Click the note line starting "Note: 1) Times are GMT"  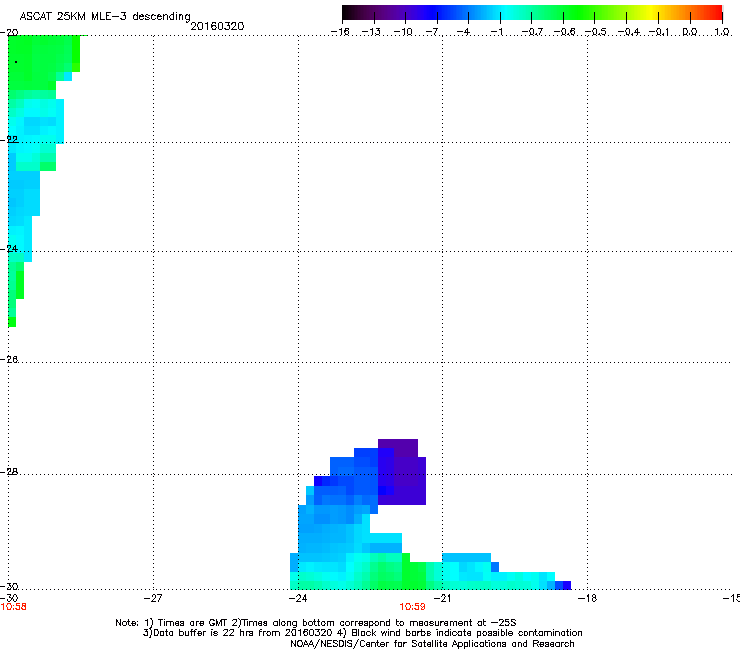316,623
